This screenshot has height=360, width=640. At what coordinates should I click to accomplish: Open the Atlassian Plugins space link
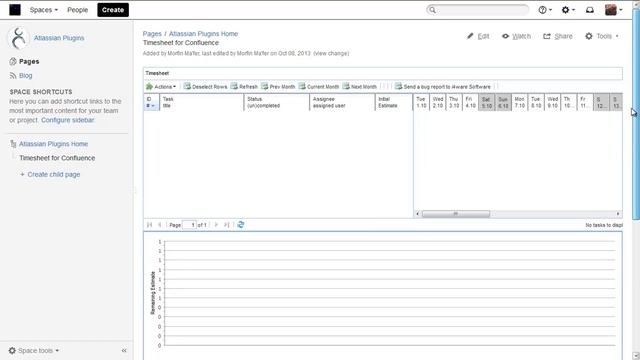click(59, 38)
